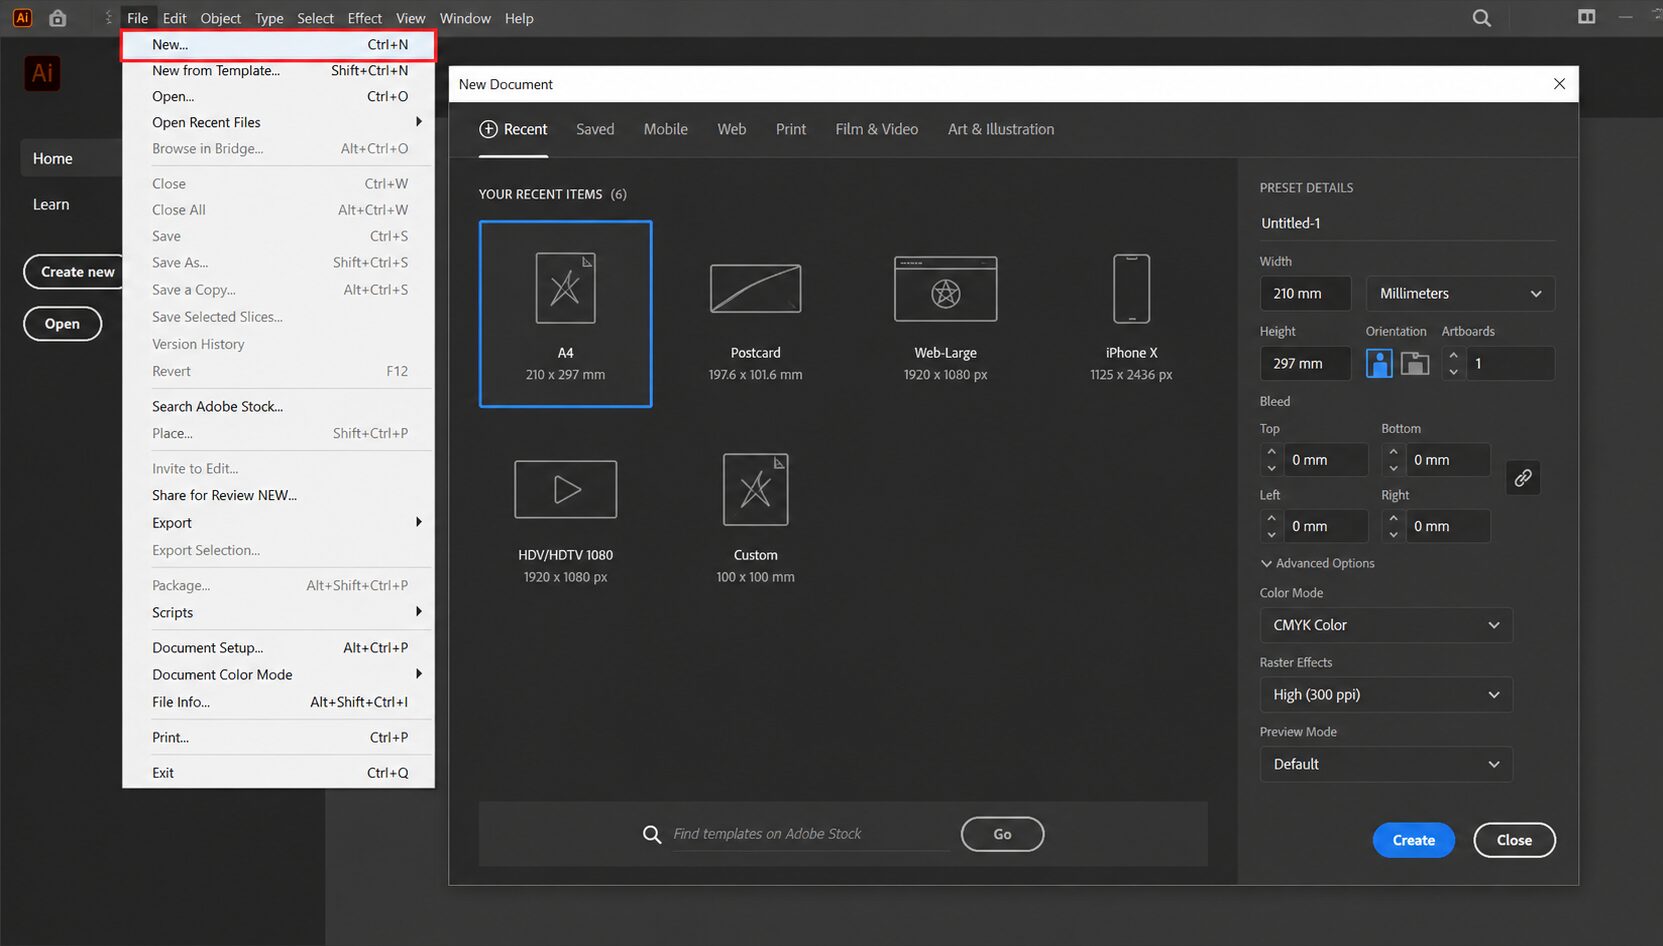Choose Open... in the File menu
The image size is (1663, 946).
pyautogui.click(x=278, y=97)
